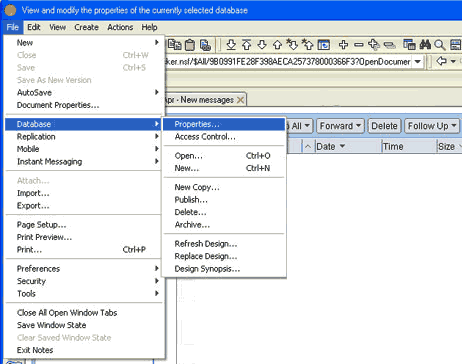
Task: Click the up arrow with top bar icon
Action: (x=247, y=44)
